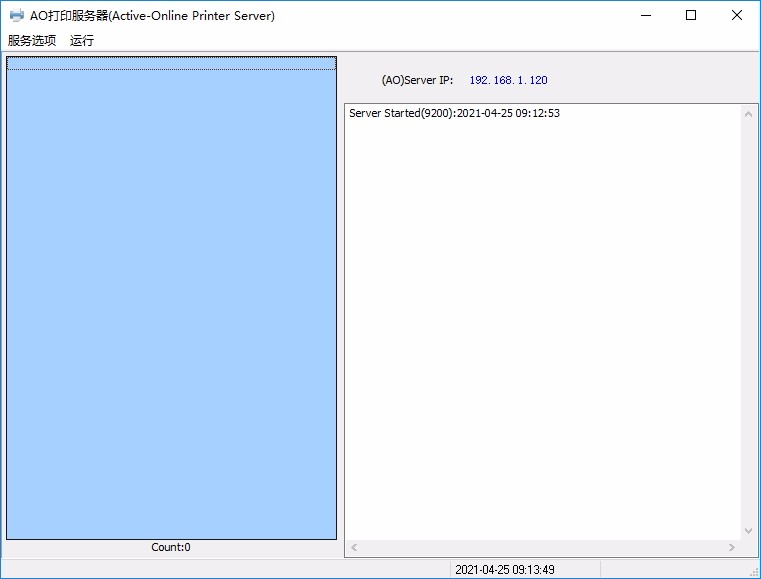Screen dimensions: 761x579
Task: Click the Server IP address 192.168.1.120
Action: pos(508,80)
